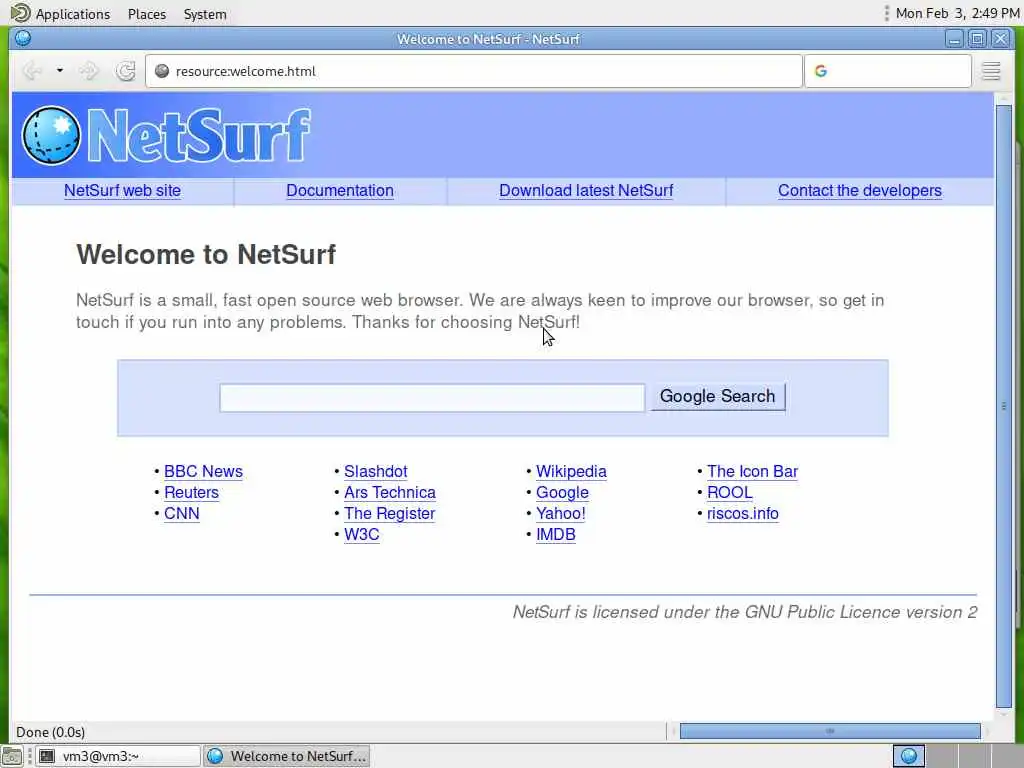Select Welcome to NetSurf taskbar button

coord(287,756)
